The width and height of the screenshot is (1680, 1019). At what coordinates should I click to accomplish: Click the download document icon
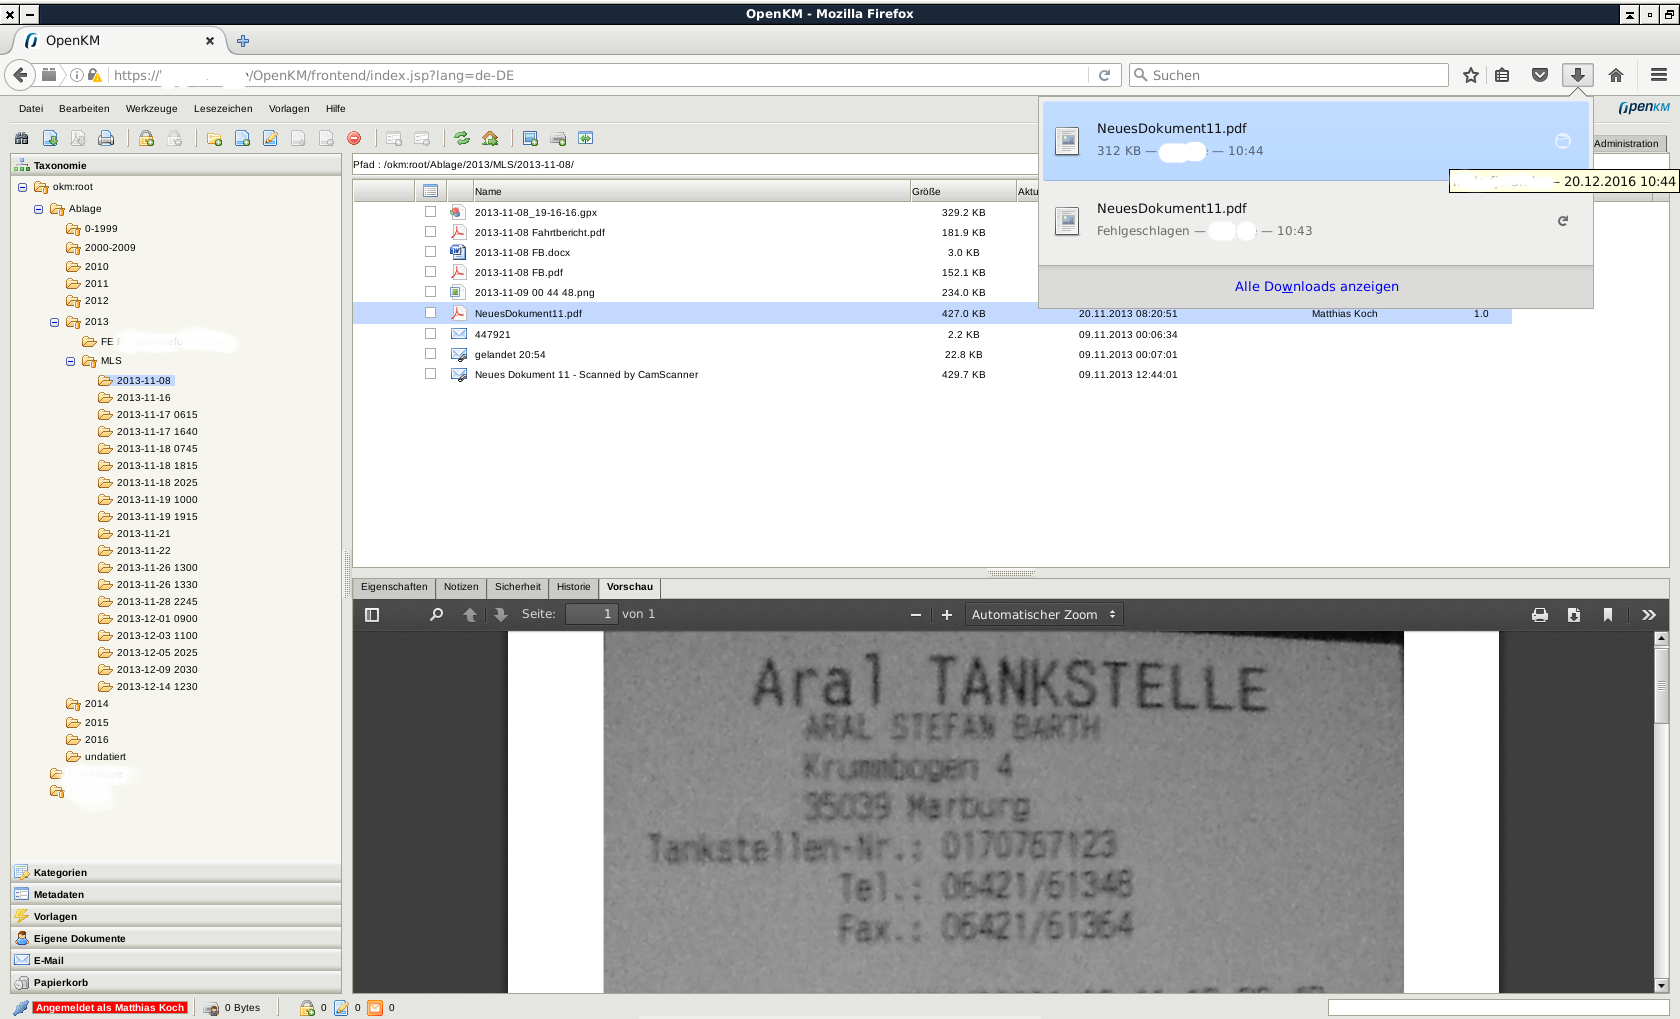click(49, 137)
